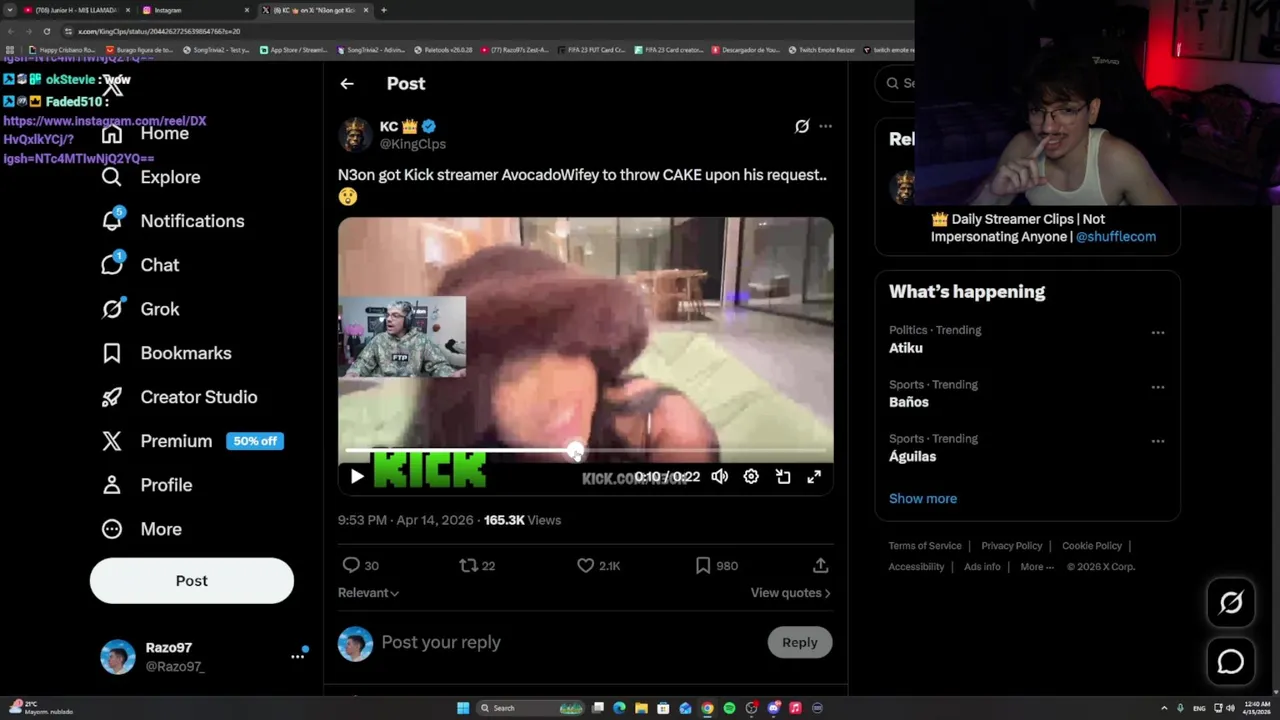Open Cookie Policy footer link
Screen dimensions: 1280x720
1092,546
